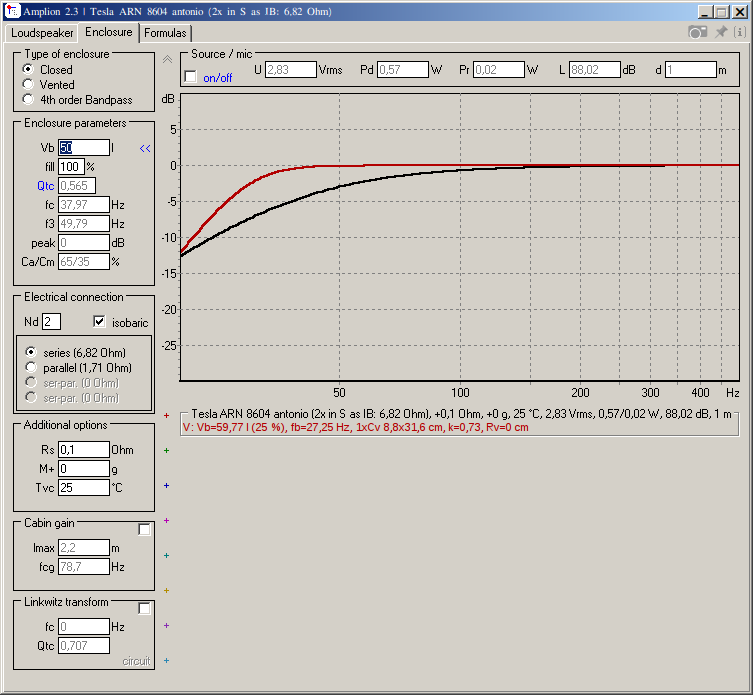The height and width of the screenshot is (695, 753).
Task: Click the Amplion app icon in title bar
Action: coord(12,11)
